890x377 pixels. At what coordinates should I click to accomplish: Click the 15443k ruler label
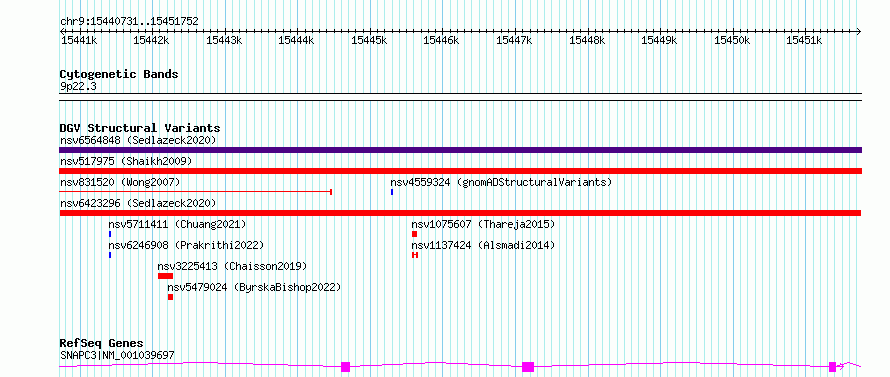(x=224, y=40)
